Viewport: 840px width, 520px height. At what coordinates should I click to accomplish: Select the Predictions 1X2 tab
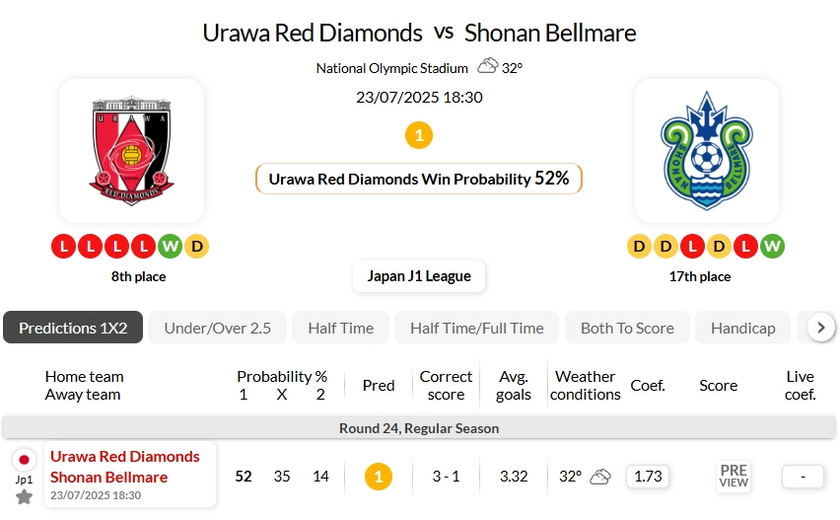pyautogui.click(x=73, y=328)
